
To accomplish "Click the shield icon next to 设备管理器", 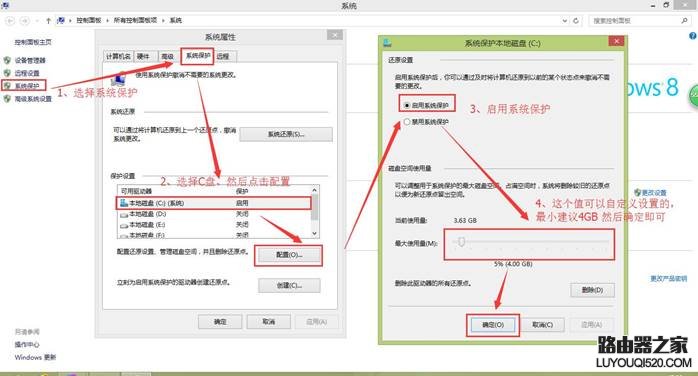I will (x=7, y=60).
